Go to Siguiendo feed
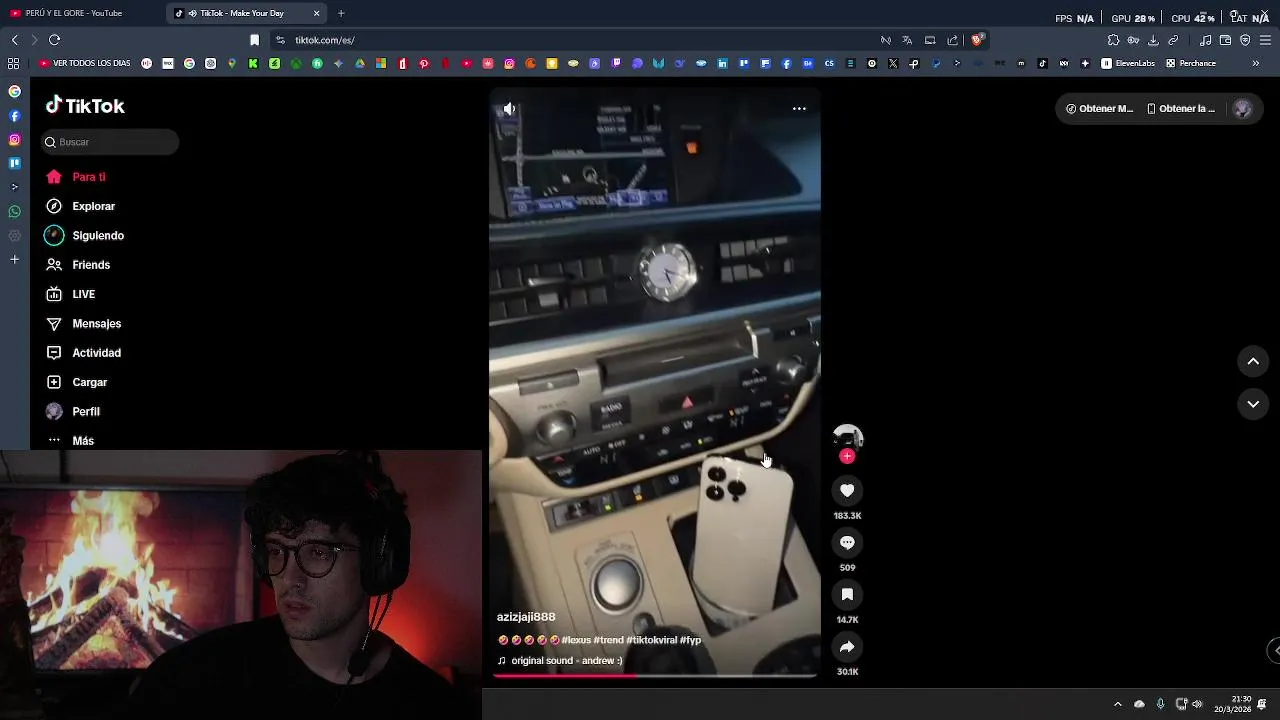1280x720 pixels. point(84,236)
